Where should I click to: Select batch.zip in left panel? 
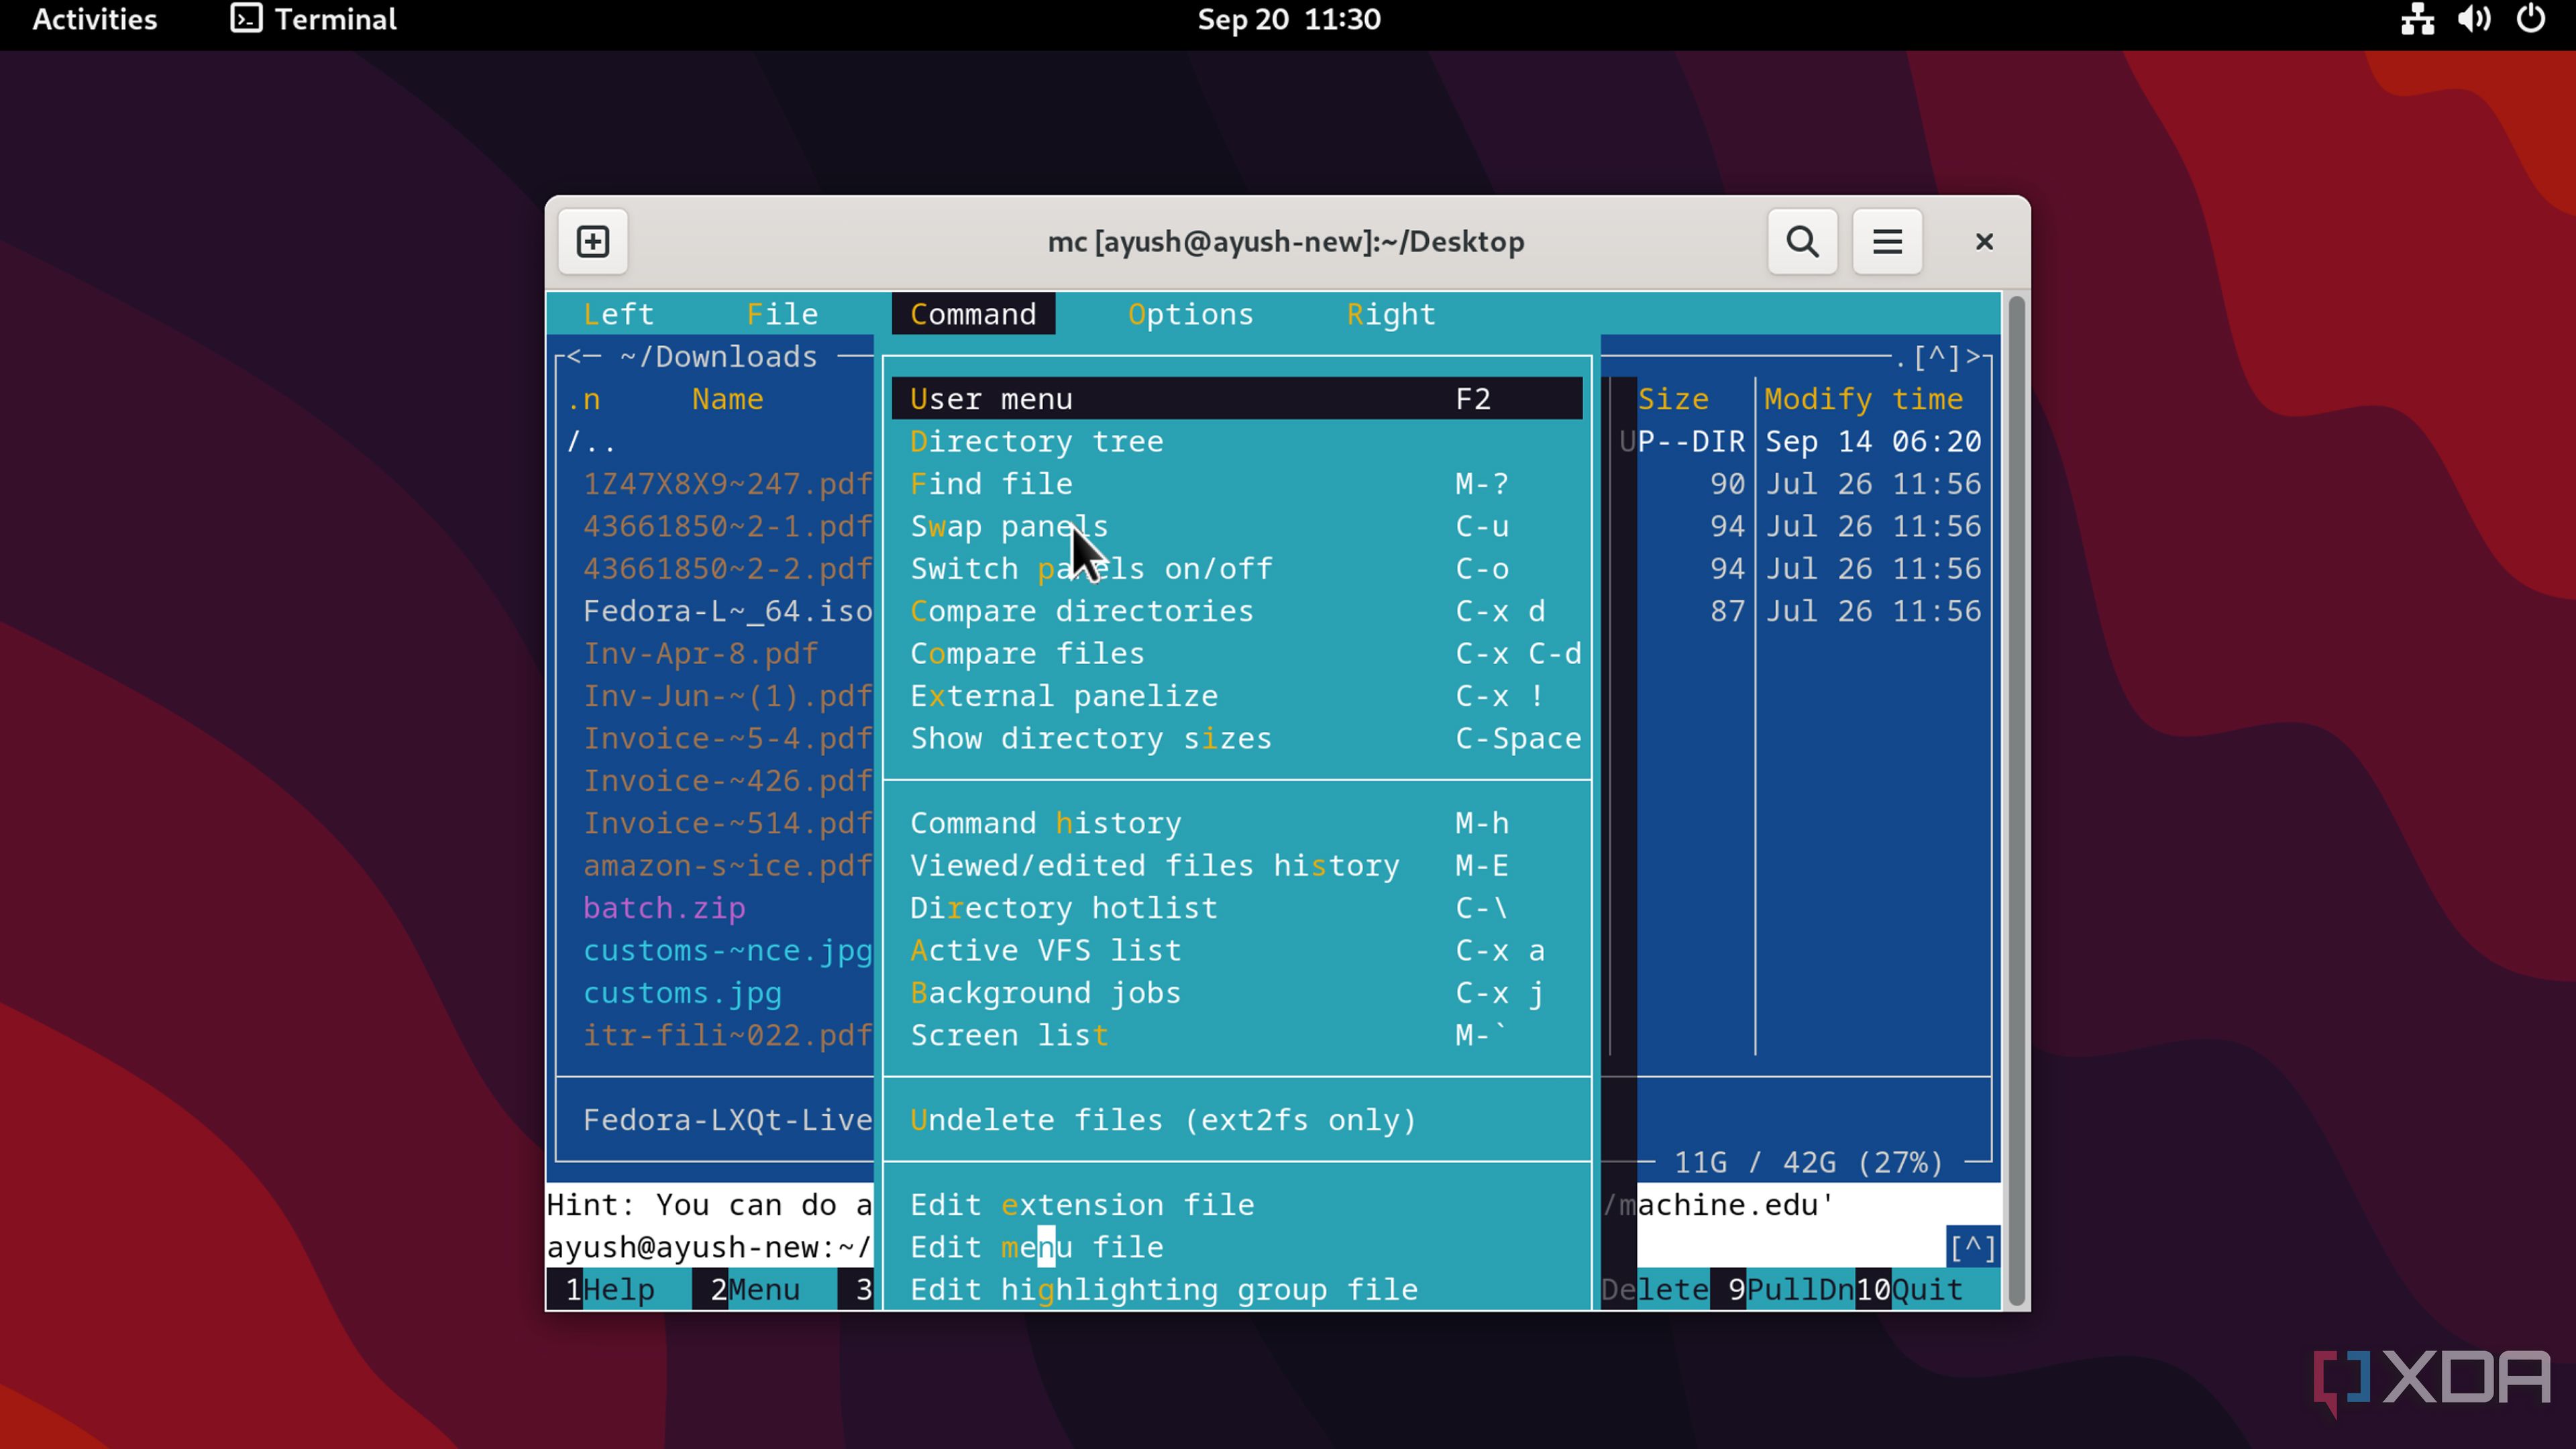click(664, 908)
